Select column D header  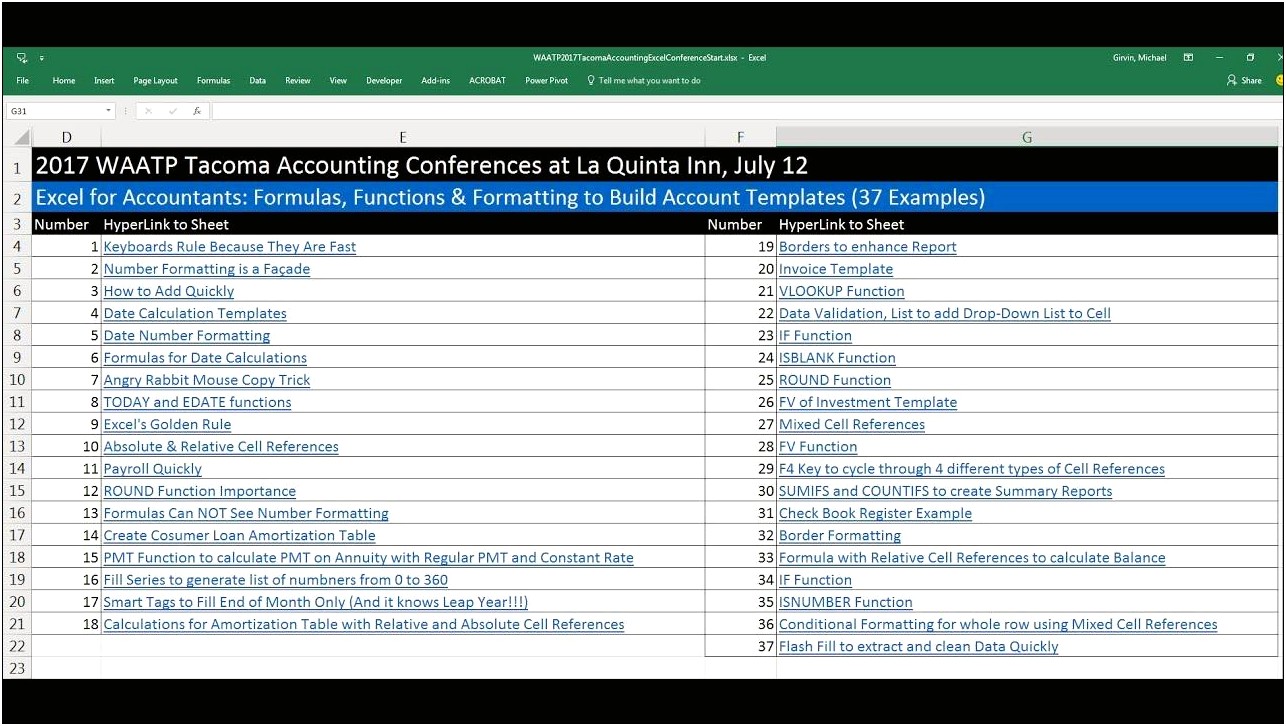66,137
